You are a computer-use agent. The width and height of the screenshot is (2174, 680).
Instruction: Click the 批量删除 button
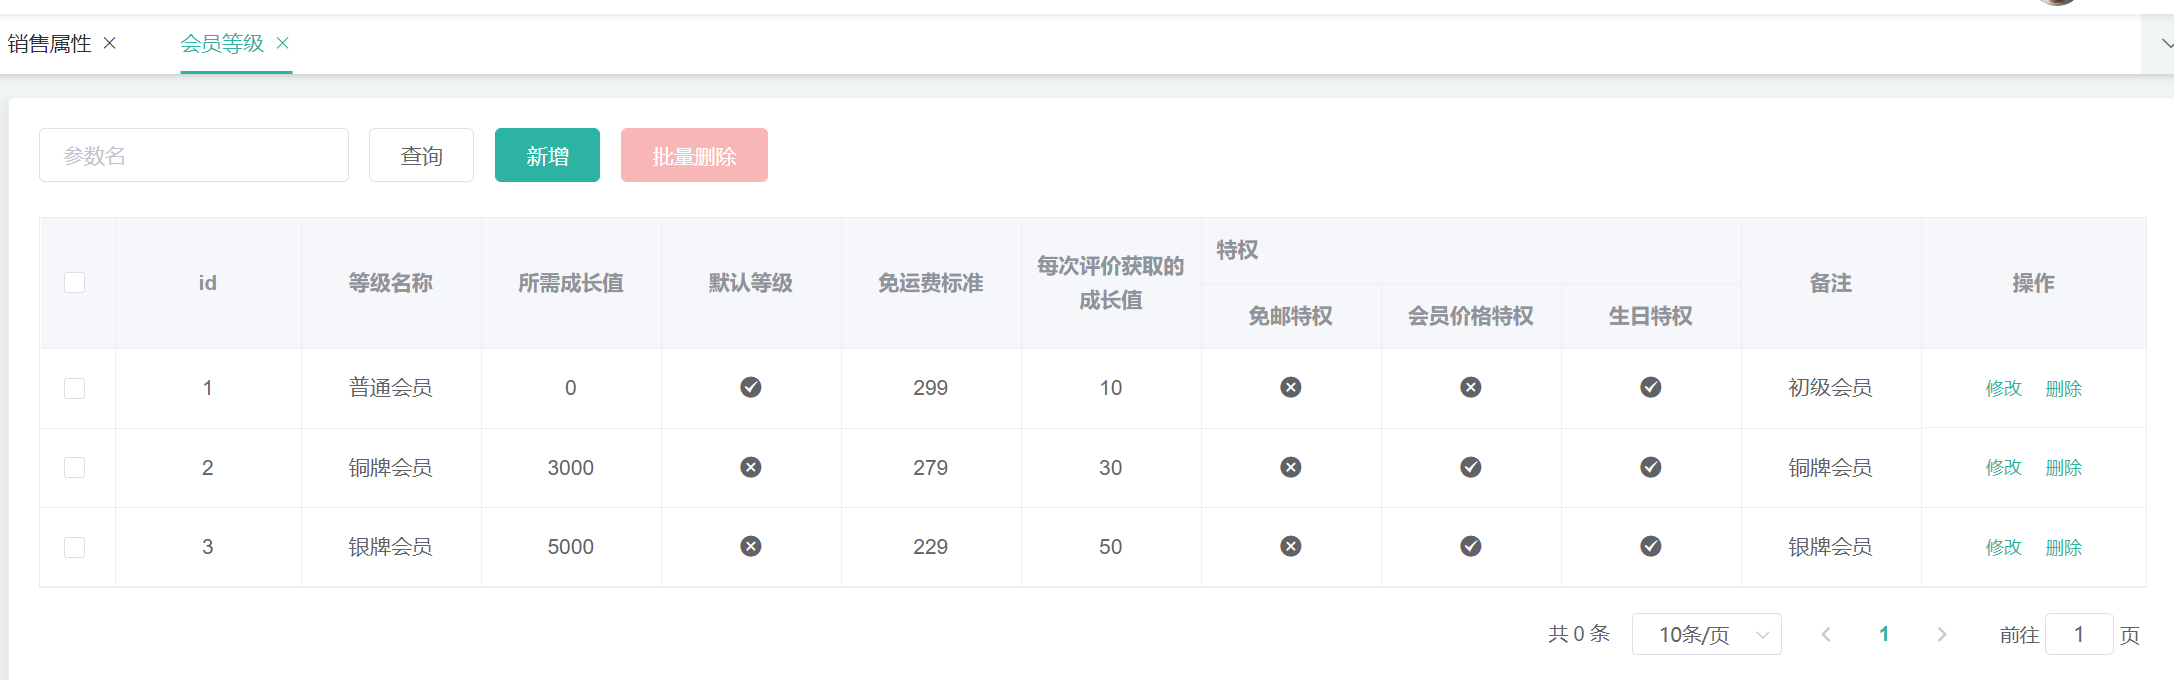[x=694, y=155]
